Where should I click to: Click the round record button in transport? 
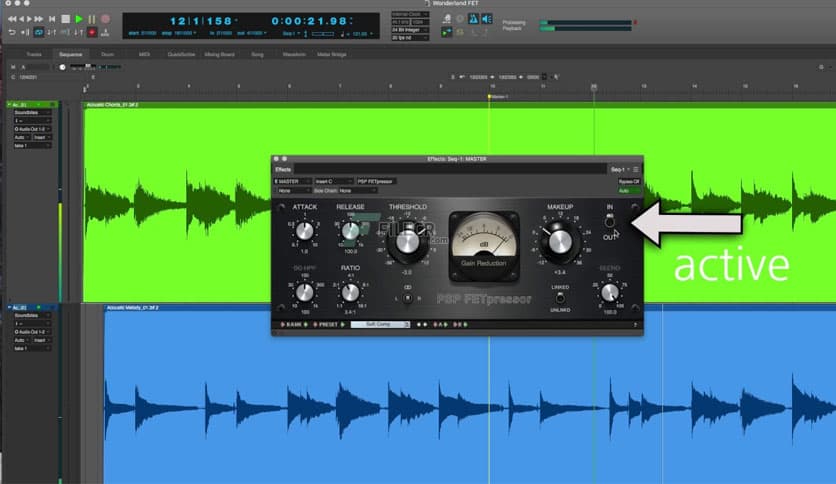[x=106, y=19]
